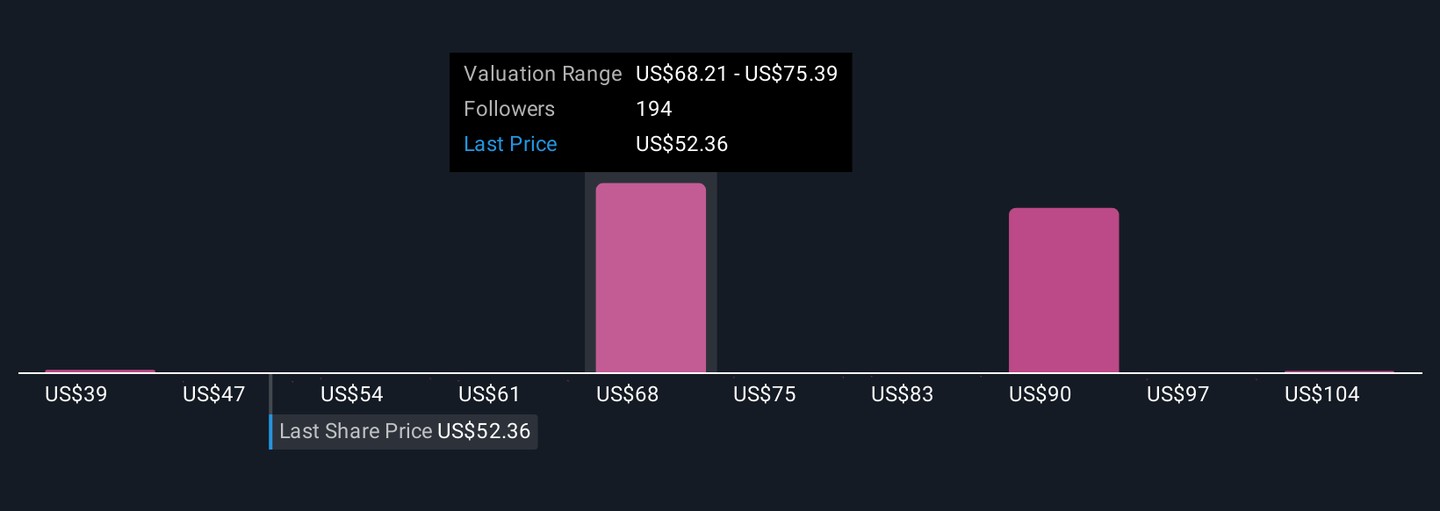This screenshot has height=511, width=1440.
Task: Click the tiny bar above US$39
Action: tap(100, 371)
